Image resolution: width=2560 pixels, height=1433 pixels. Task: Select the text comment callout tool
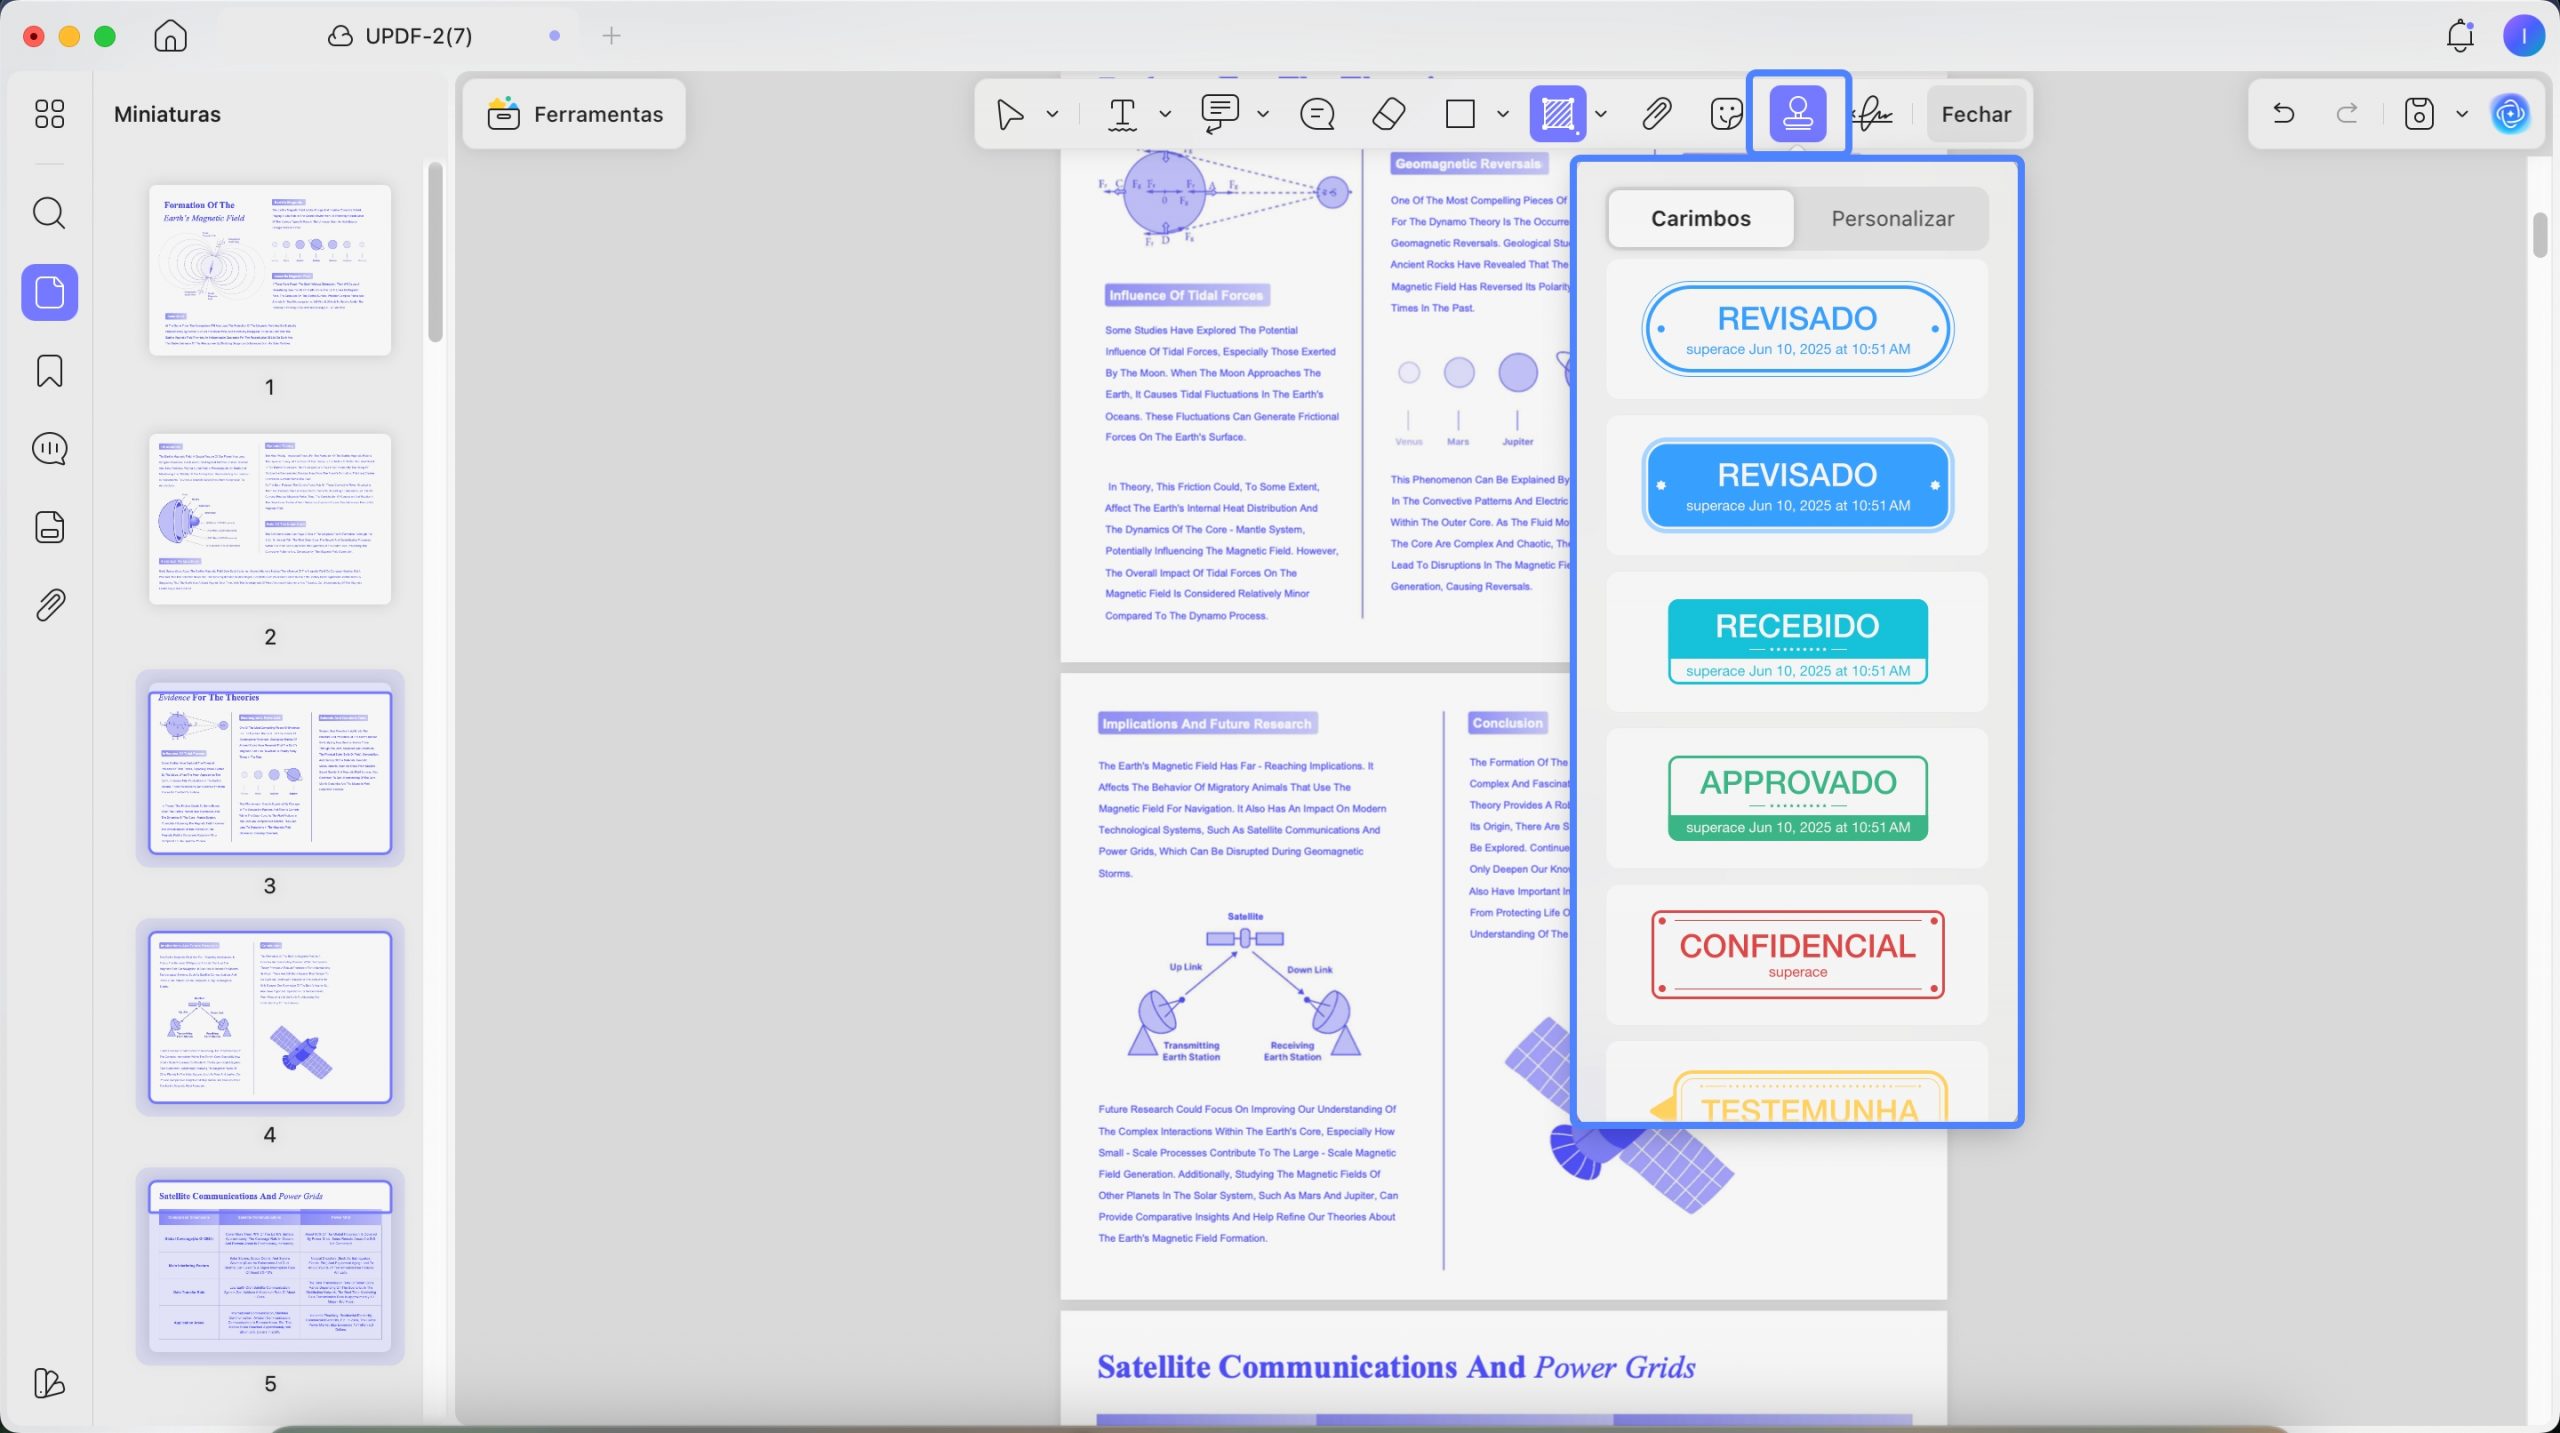[1220, 114]
